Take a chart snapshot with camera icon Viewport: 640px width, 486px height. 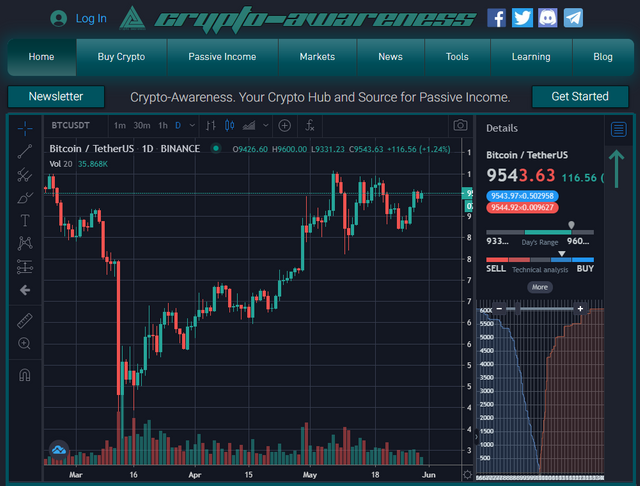pyautogui.click(x=460, y=125)
